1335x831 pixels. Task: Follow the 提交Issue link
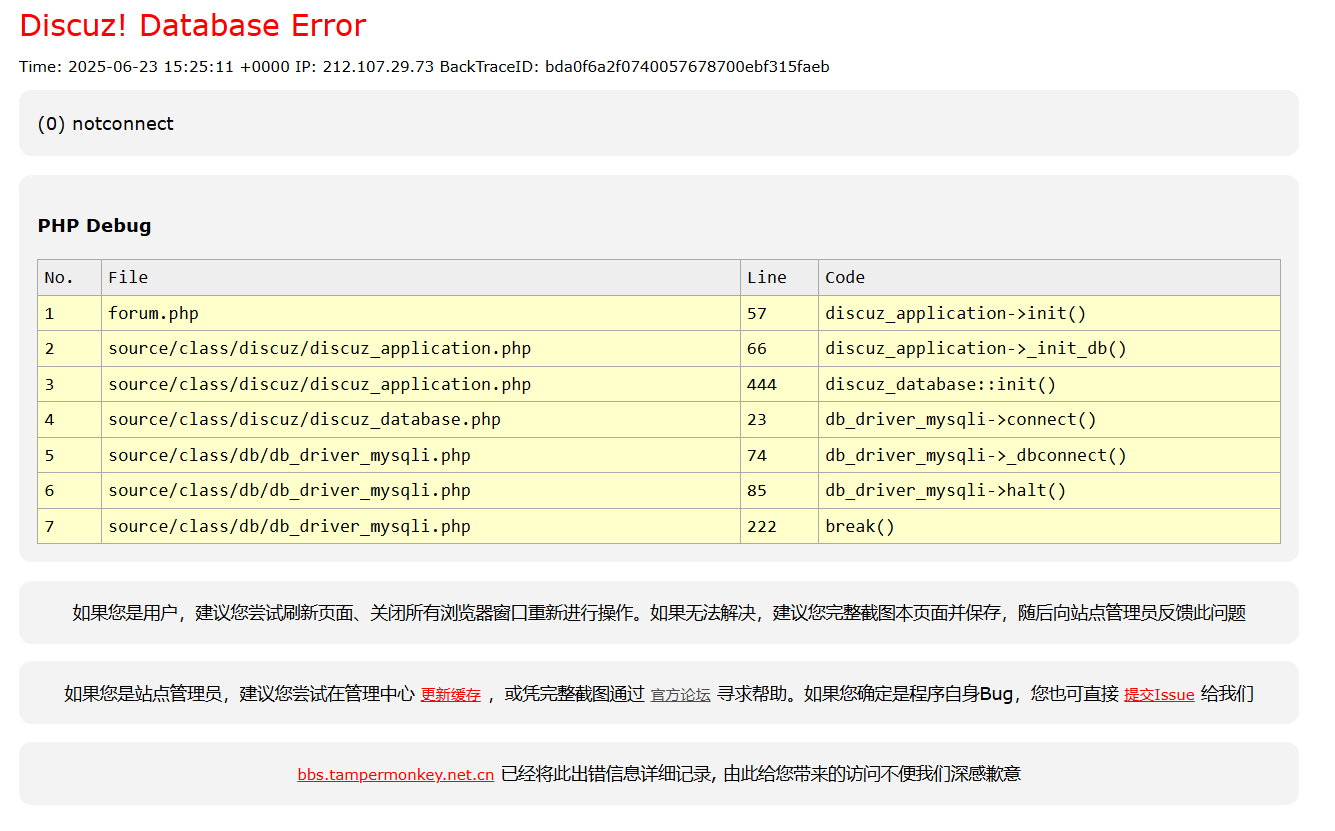(x=1158, y=695)
